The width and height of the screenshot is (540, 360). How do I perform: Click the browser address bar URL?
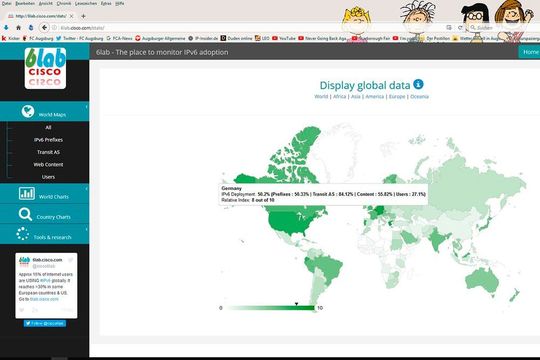[82, 28]
